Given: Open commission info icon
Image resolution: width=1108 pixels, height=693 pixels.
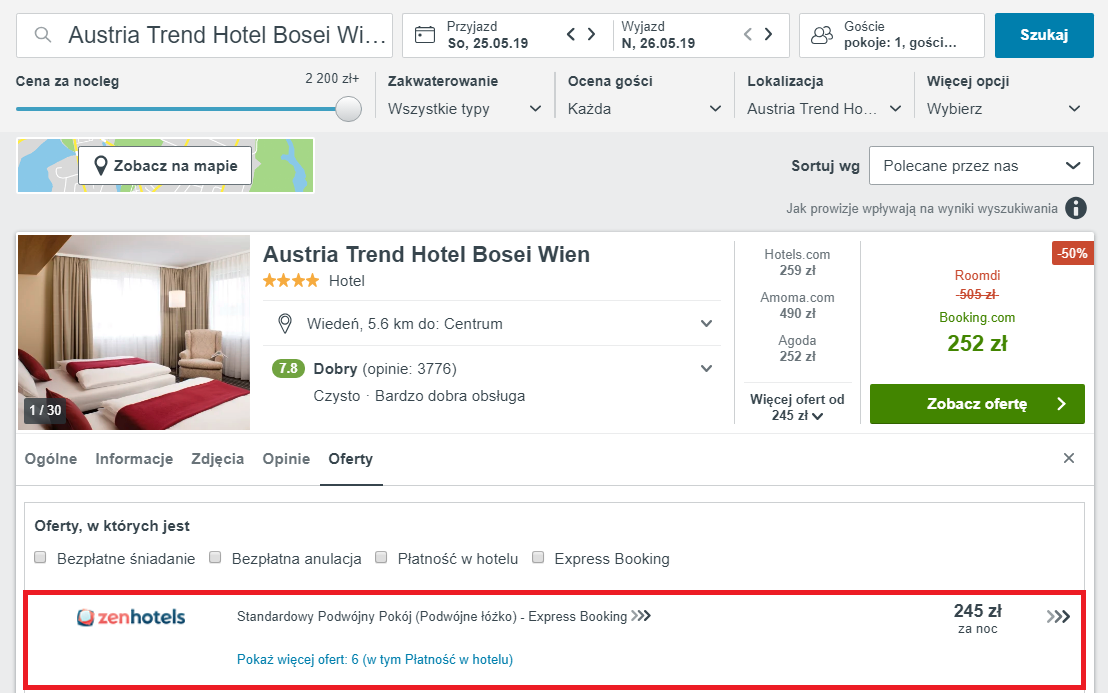Looking at the screenshot, I should point(1076,208).
